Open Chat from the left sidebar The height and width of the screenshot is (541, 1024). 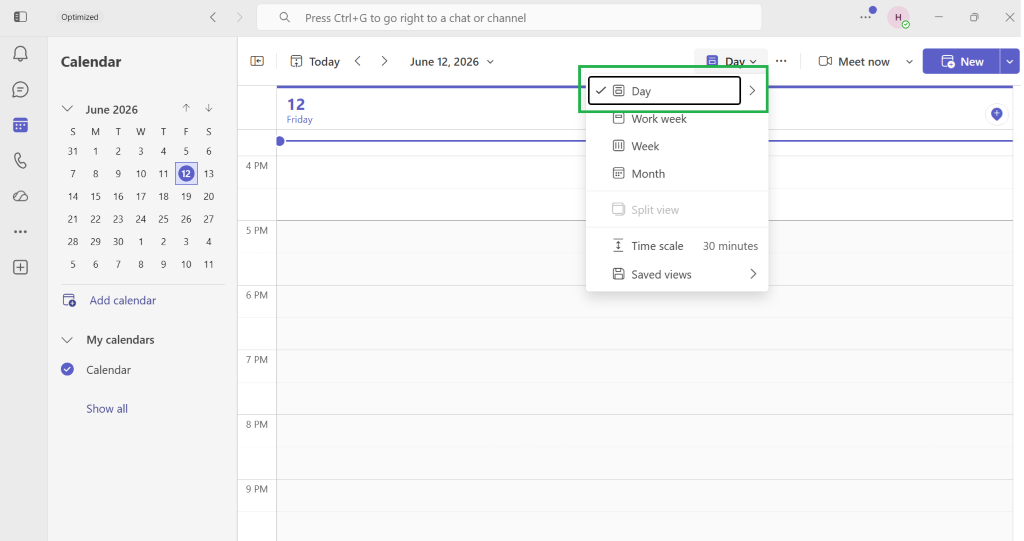[20, 90]
